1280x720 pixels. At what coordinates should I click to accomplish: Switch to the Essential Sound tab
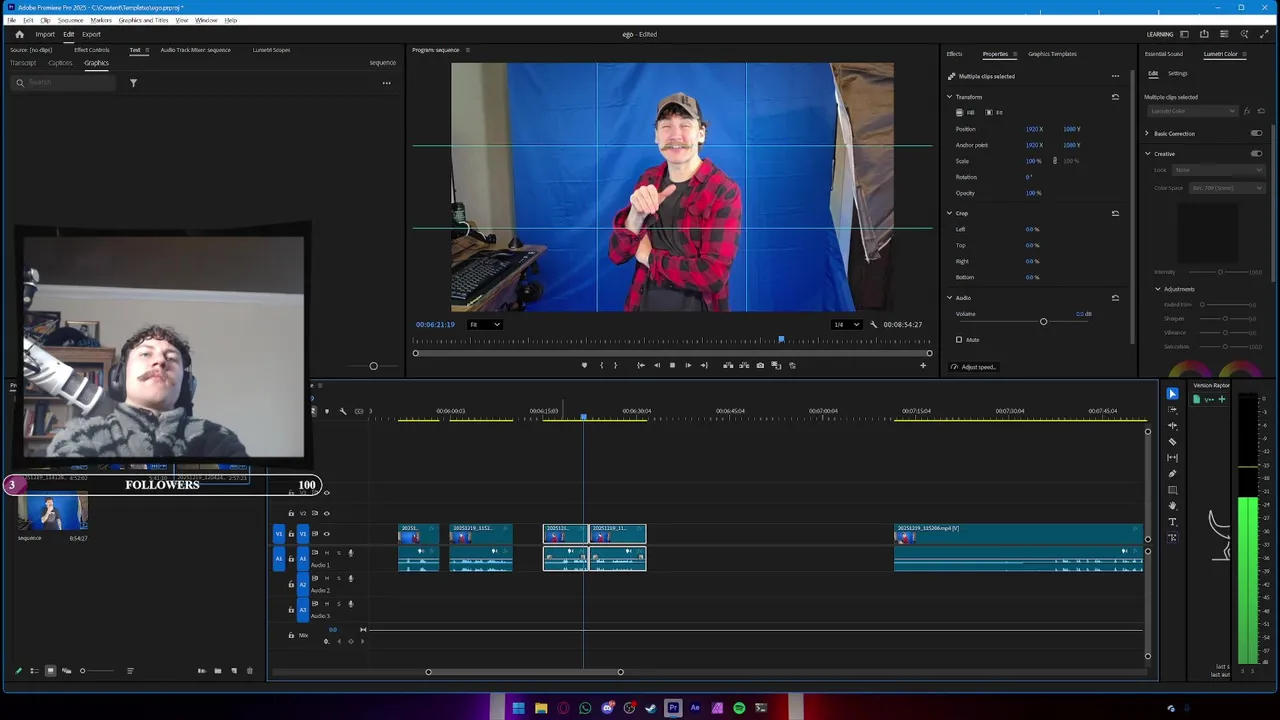tap(1164, 54)
